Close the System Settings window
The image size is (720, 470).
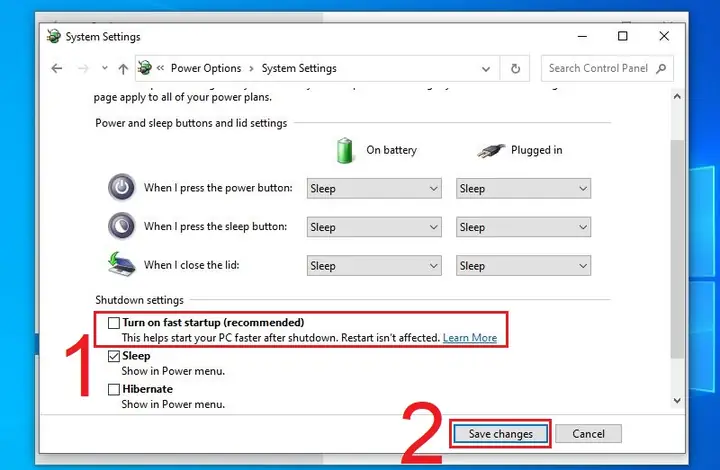(x=664, y=36)
